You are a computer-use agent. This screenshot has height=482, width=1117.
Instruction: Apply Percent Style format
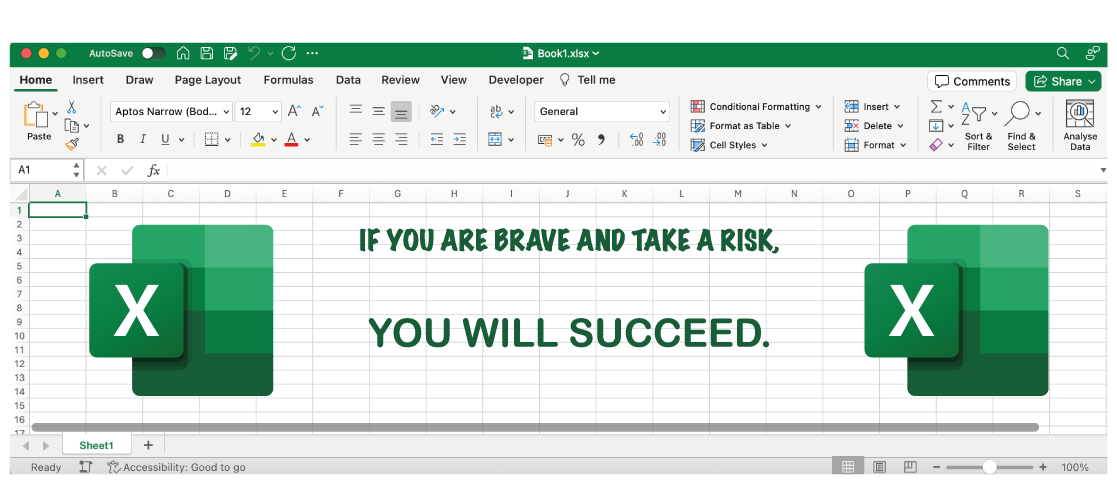point(578,140)
